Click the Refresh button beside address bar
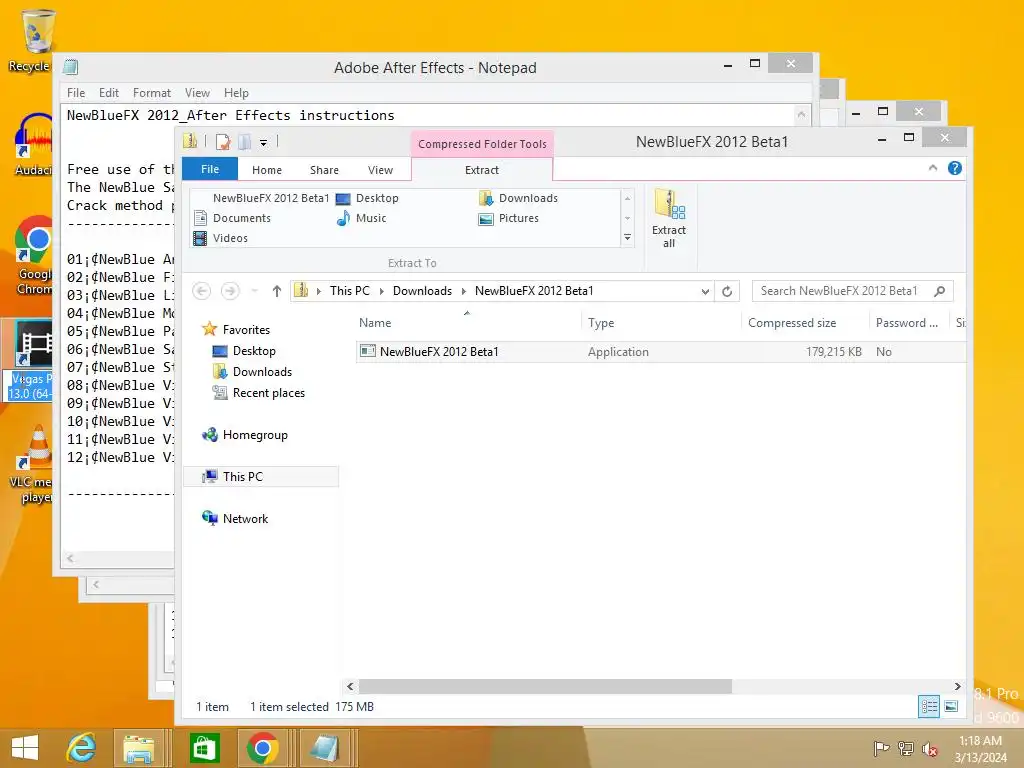This screenshot has height=768, width=1024. [727, 291]
